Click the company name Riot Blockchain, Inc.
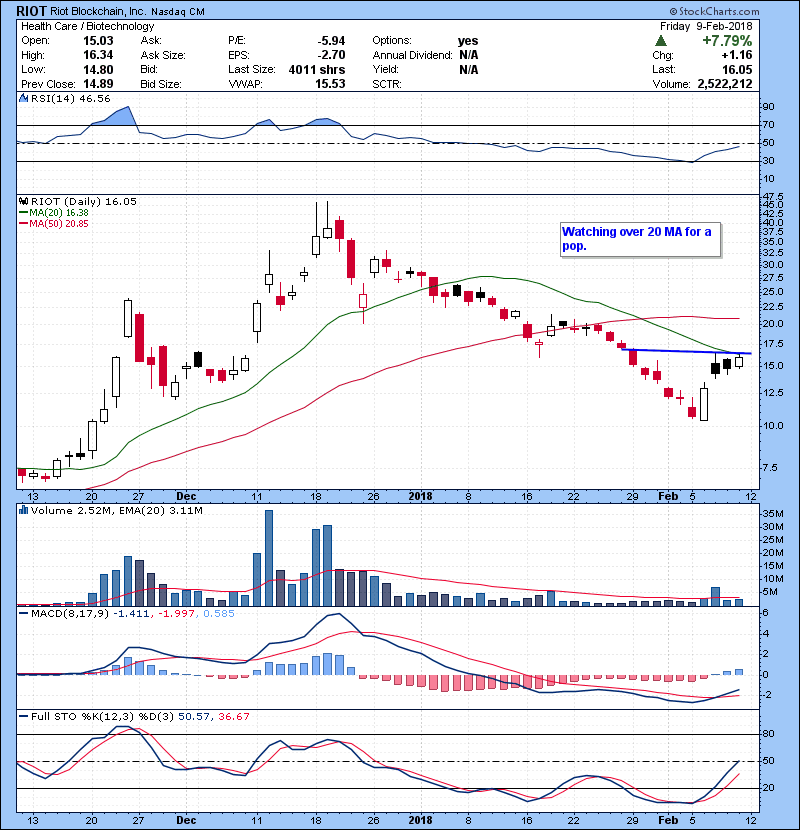The width and height of the screenshot is (800, 830). [x=98, y=12]
